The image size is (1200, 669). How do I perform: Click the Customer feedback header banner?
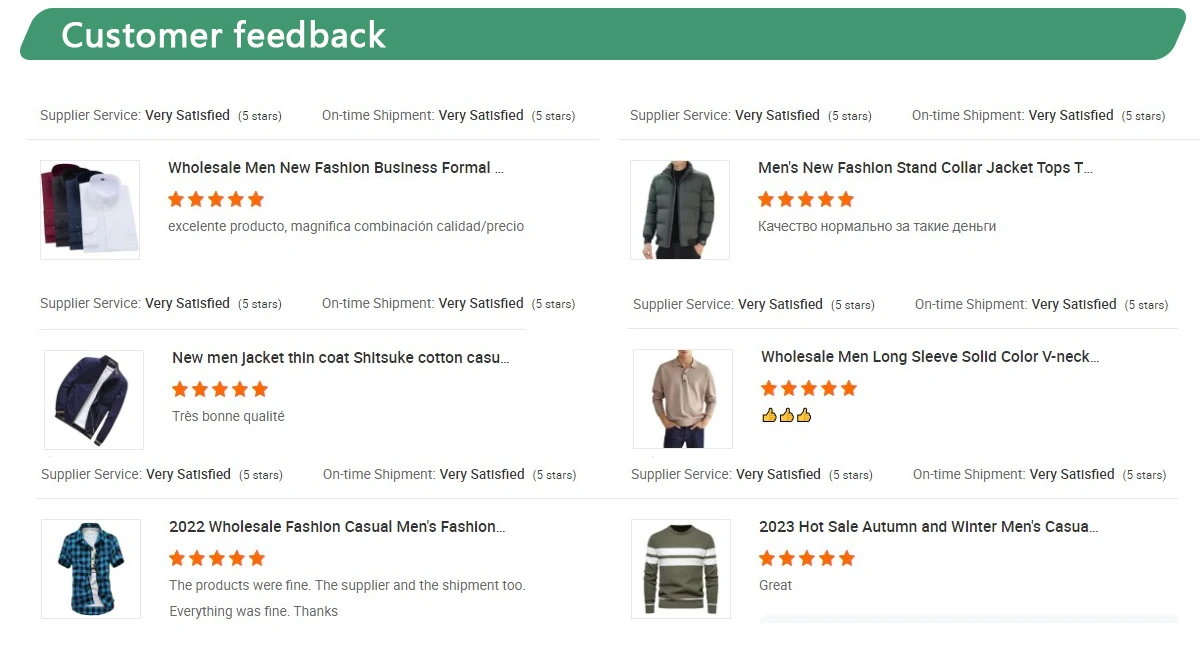[x=600, y=35]
